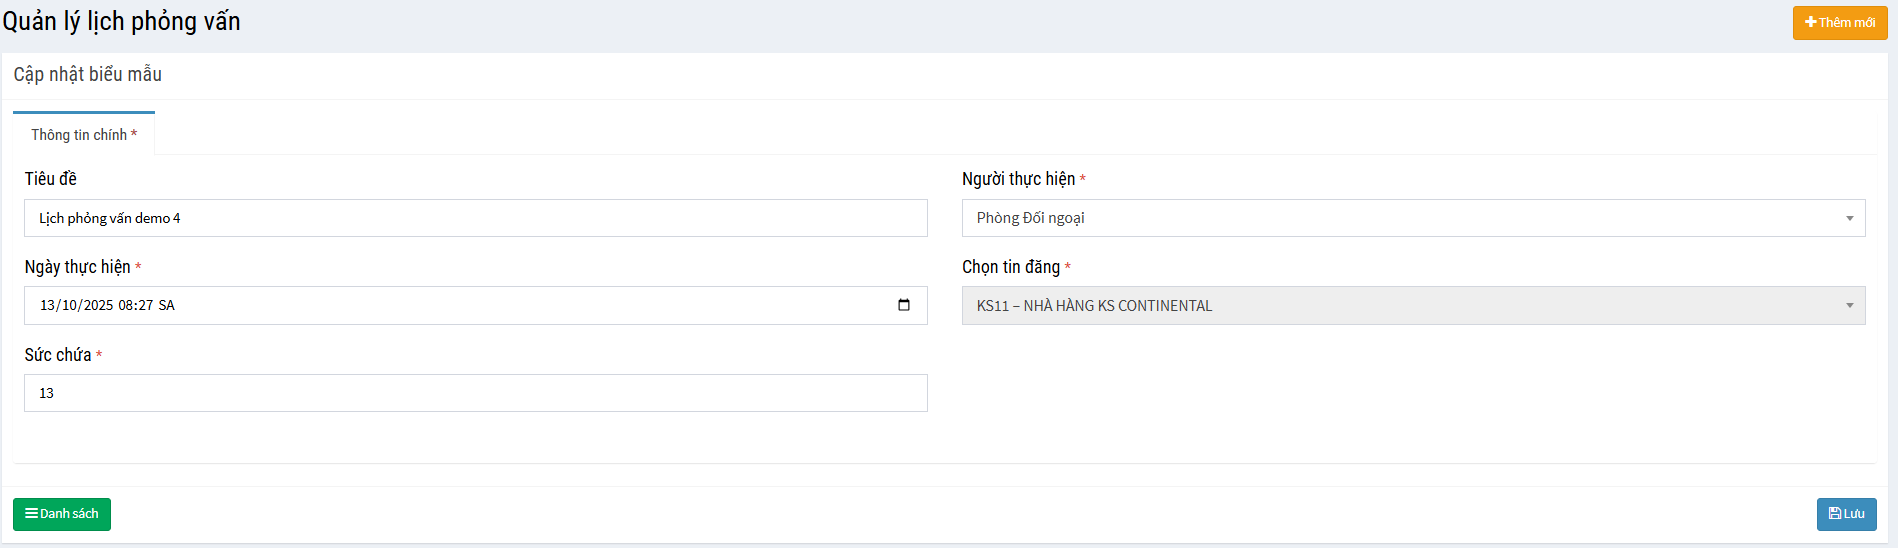Select the hour 08 in time portion
Screen dimensions: 1898x548
126,306
